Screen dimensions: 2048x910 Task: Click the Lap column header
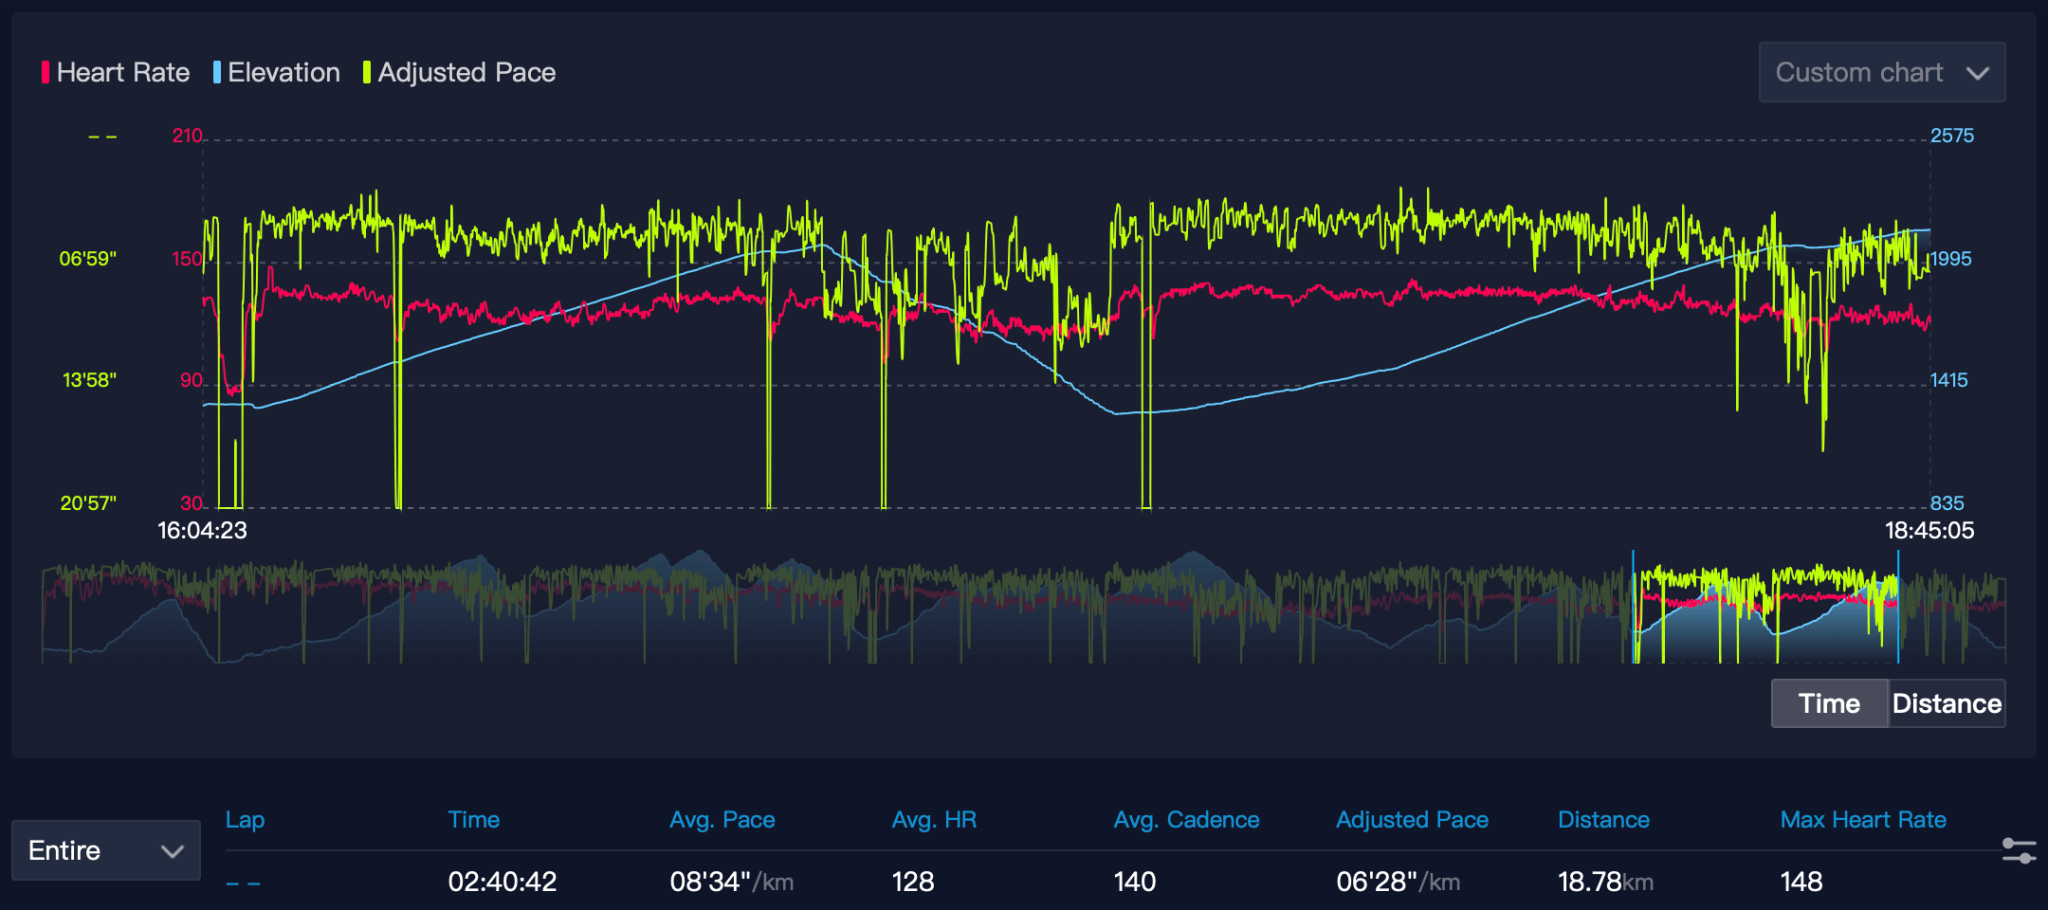click(245, 820)
